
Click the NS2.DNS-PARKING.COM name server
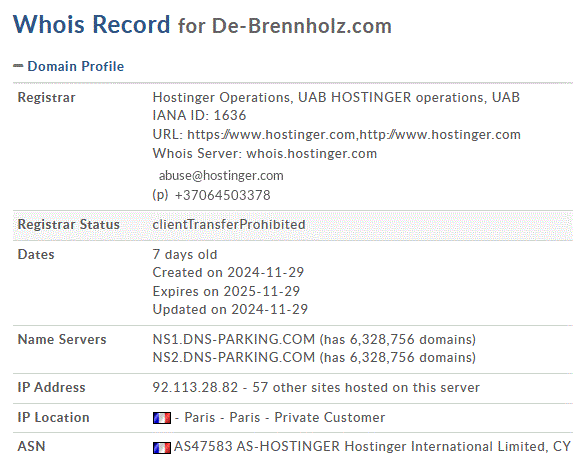click(234, 357)
